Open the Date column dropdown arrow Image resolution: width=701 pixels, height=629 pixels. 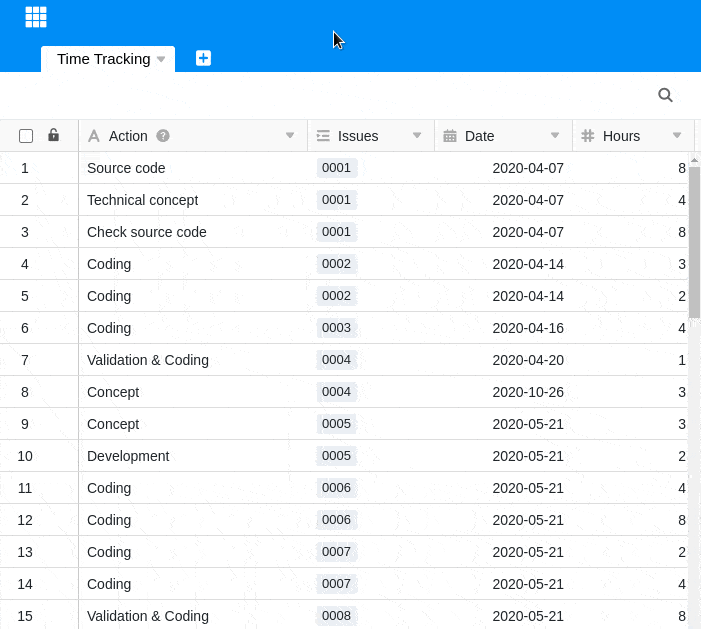[555, 136]
